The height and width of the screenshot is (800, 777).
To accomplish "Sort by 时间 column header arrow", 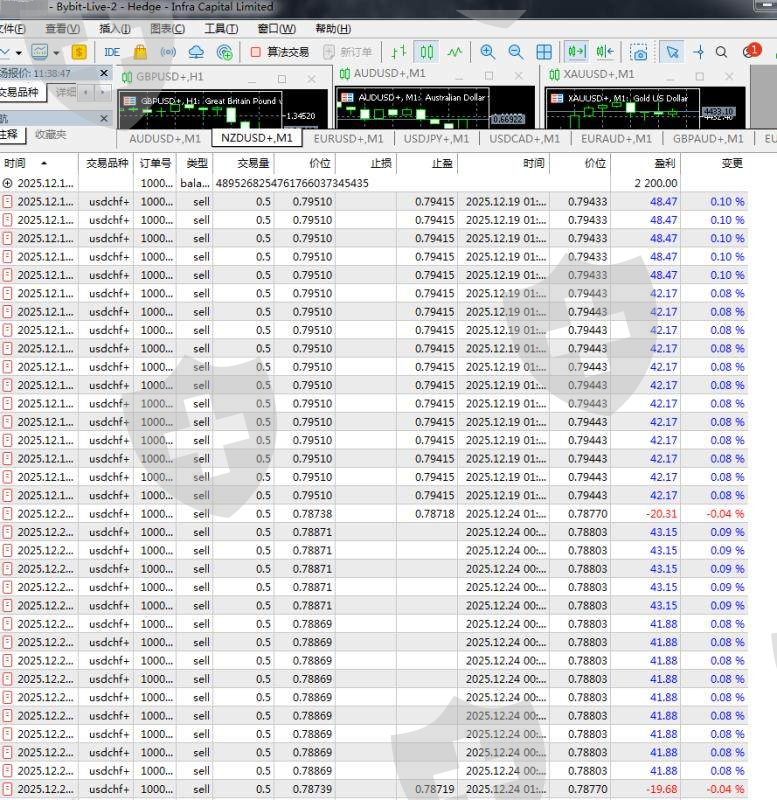I will coord(43,163).
